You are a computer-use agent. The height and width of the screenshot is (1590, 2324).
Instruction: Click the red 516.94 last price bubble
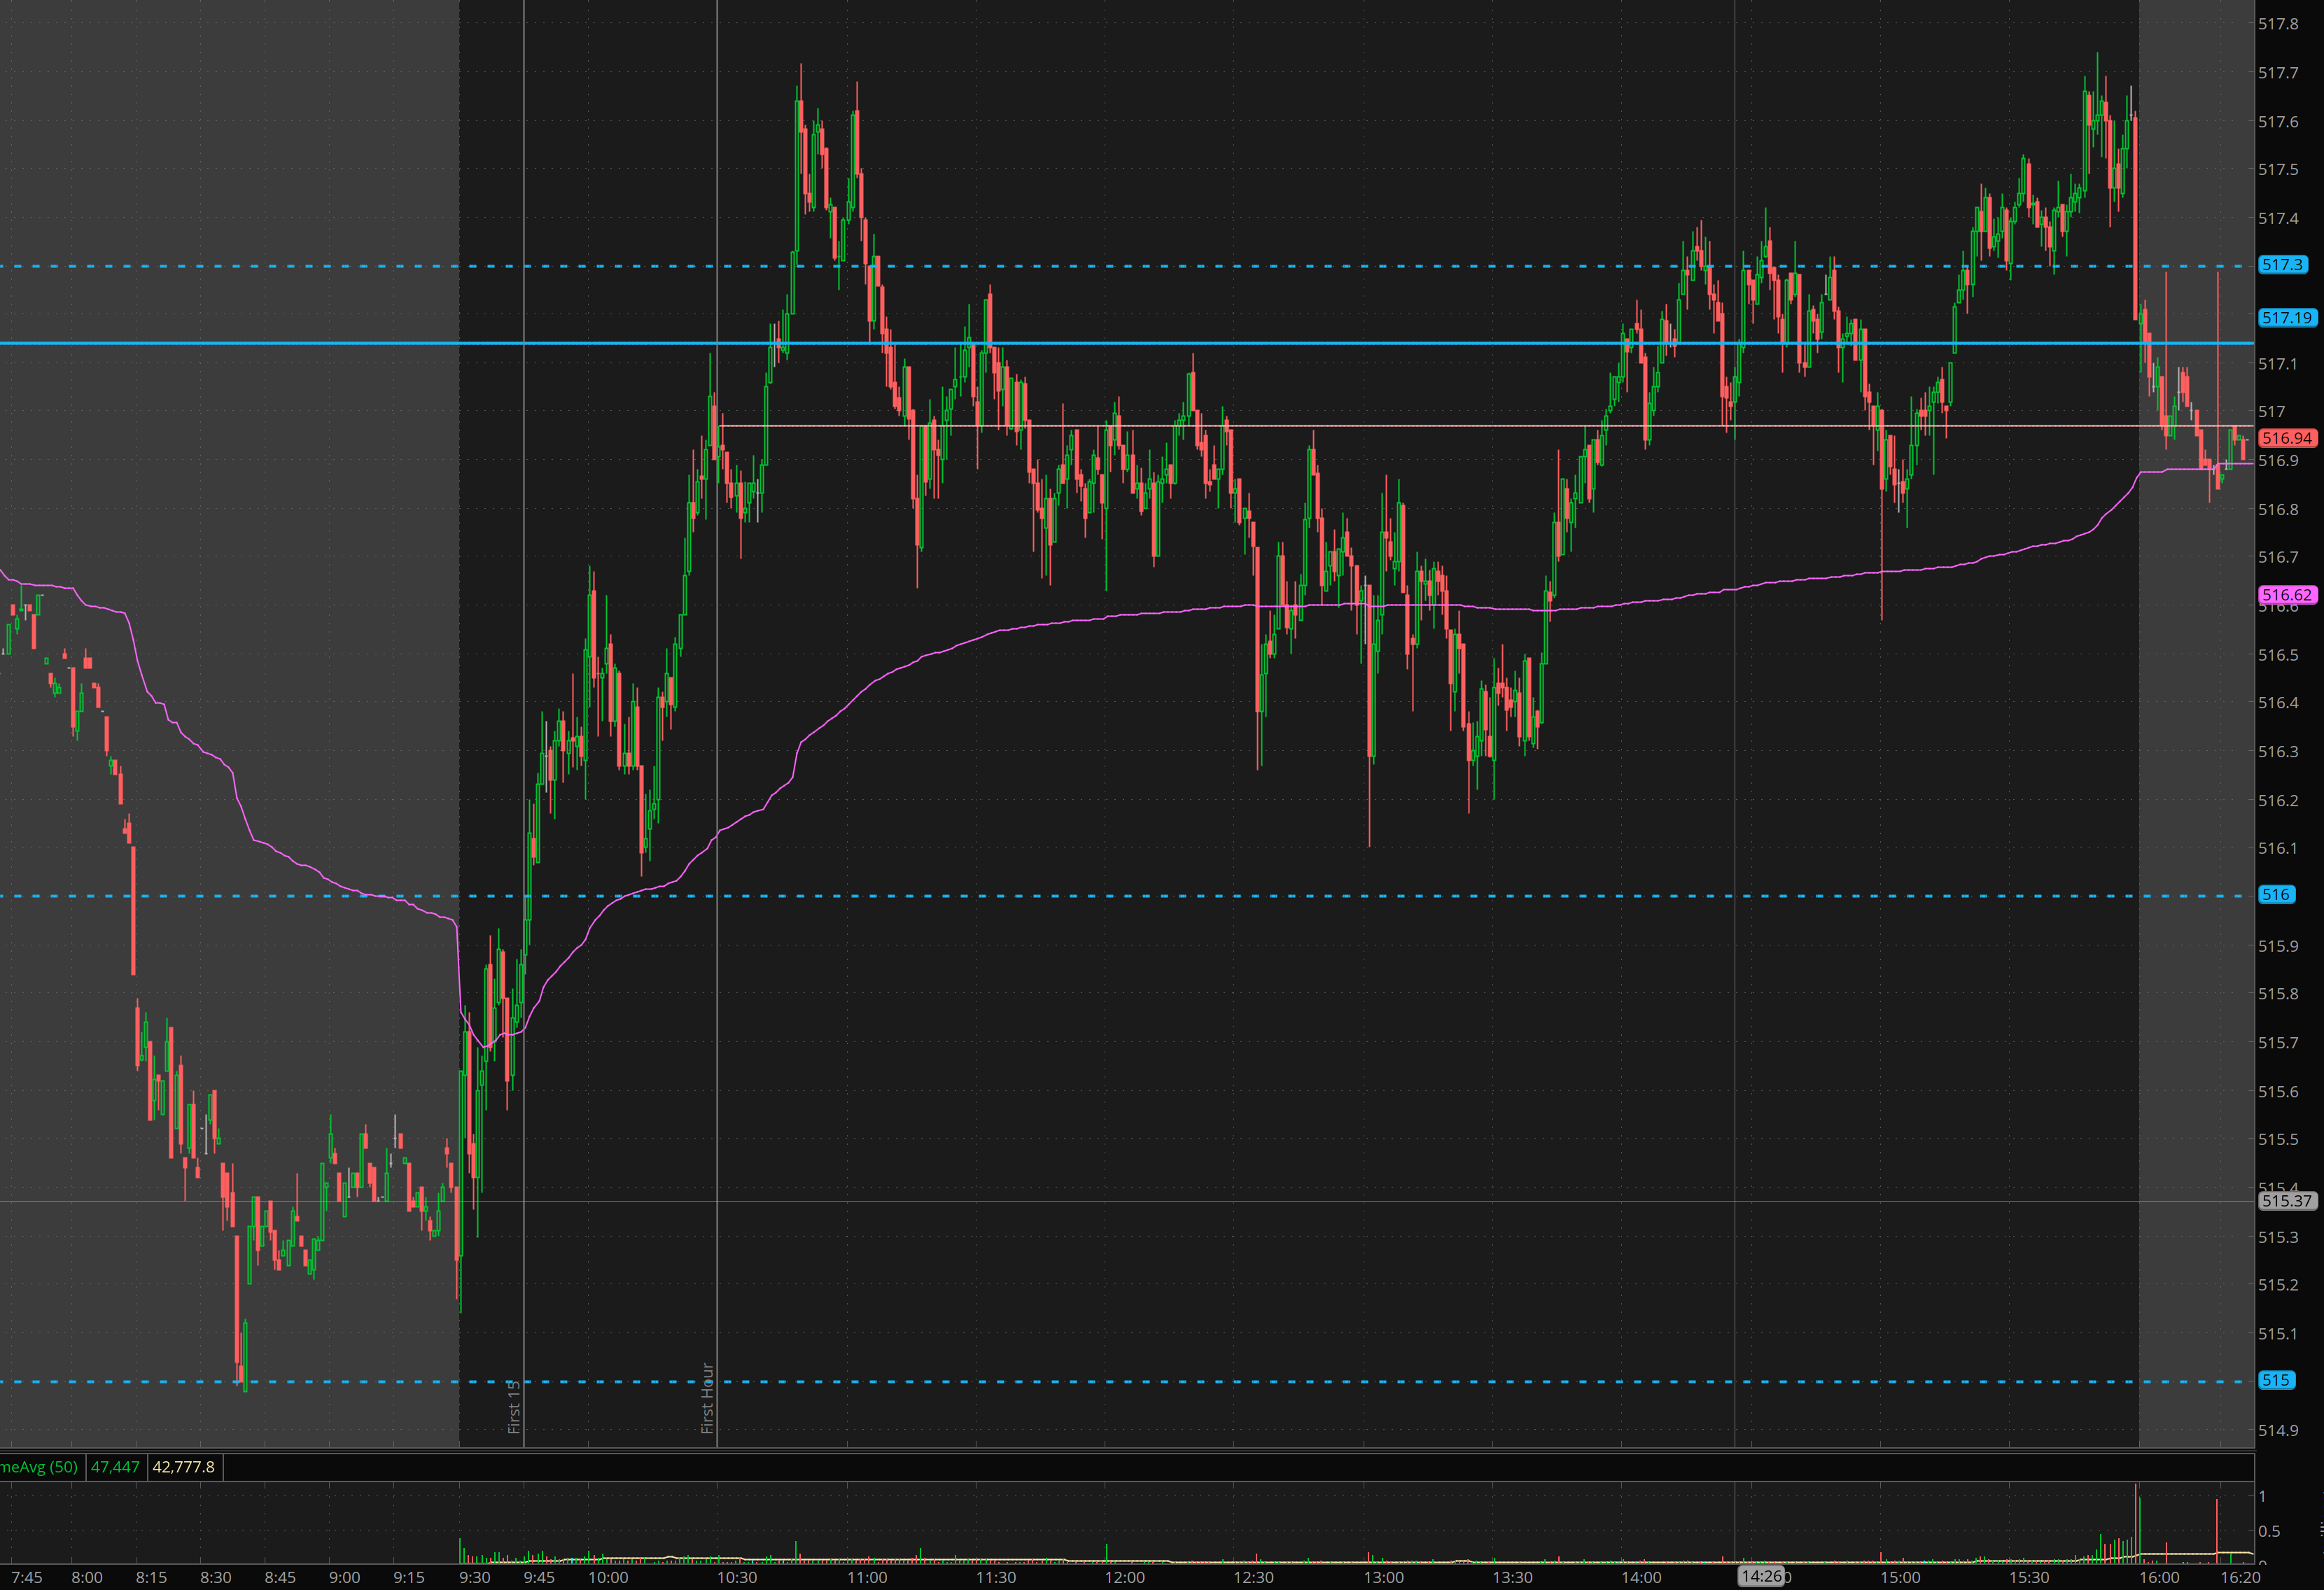click(x=2287, y=438)
